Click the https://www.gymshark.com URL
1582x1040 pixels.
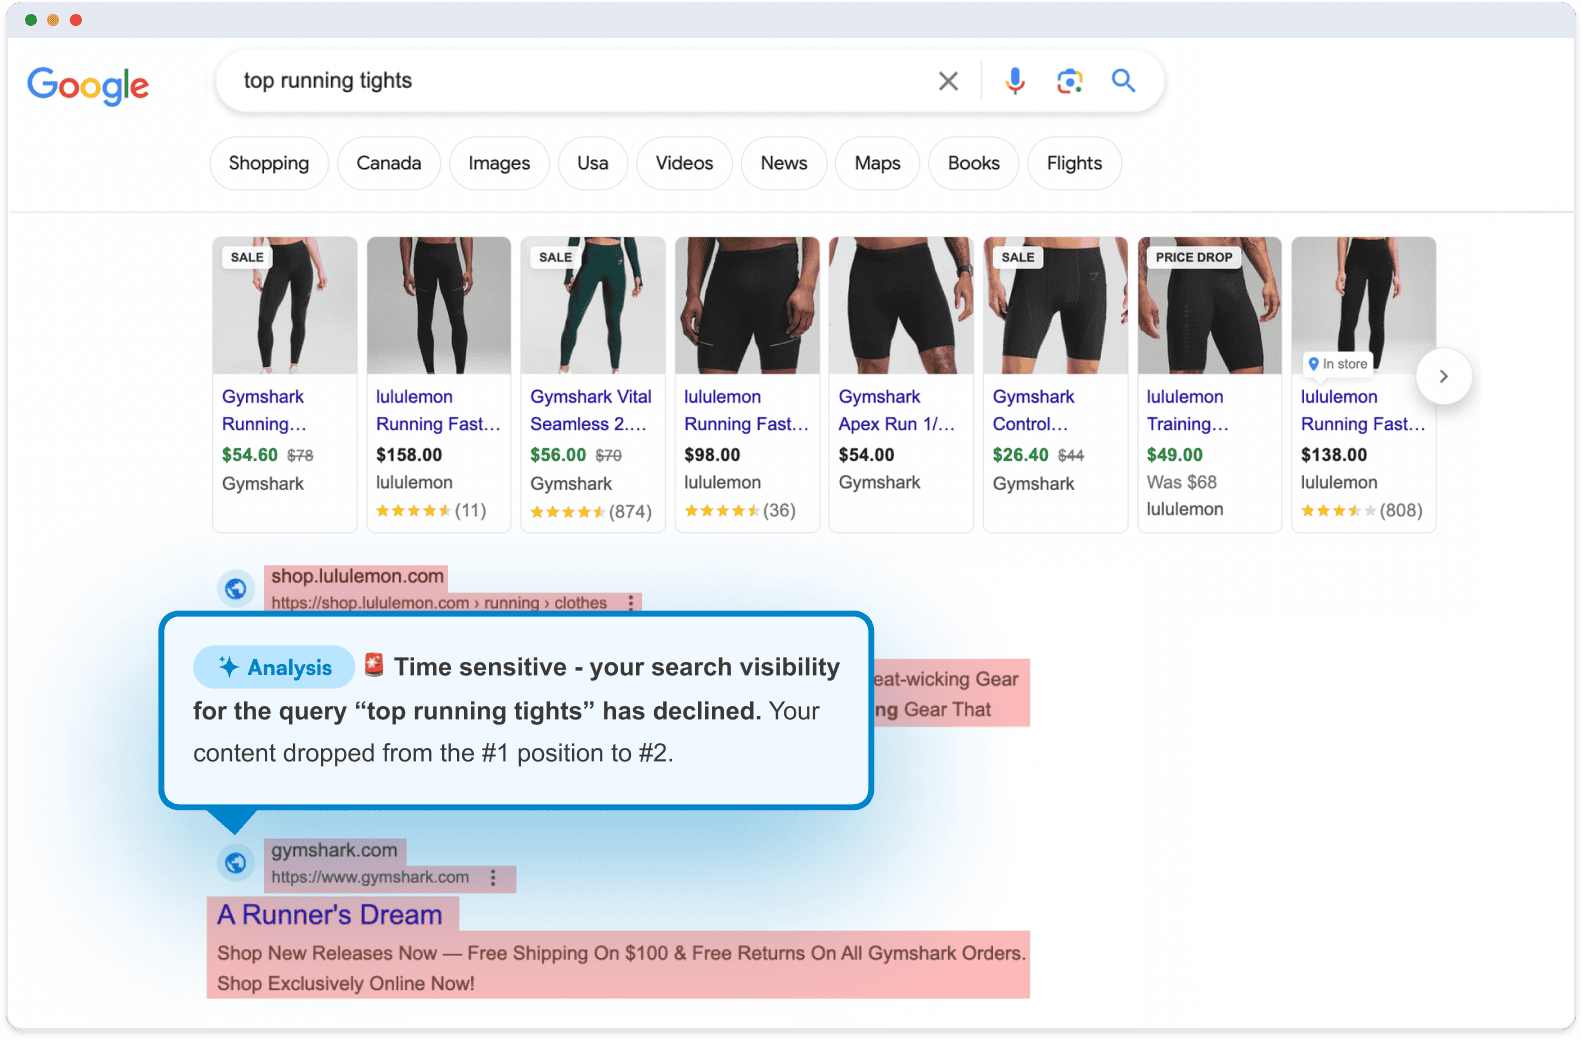point(370,877)
